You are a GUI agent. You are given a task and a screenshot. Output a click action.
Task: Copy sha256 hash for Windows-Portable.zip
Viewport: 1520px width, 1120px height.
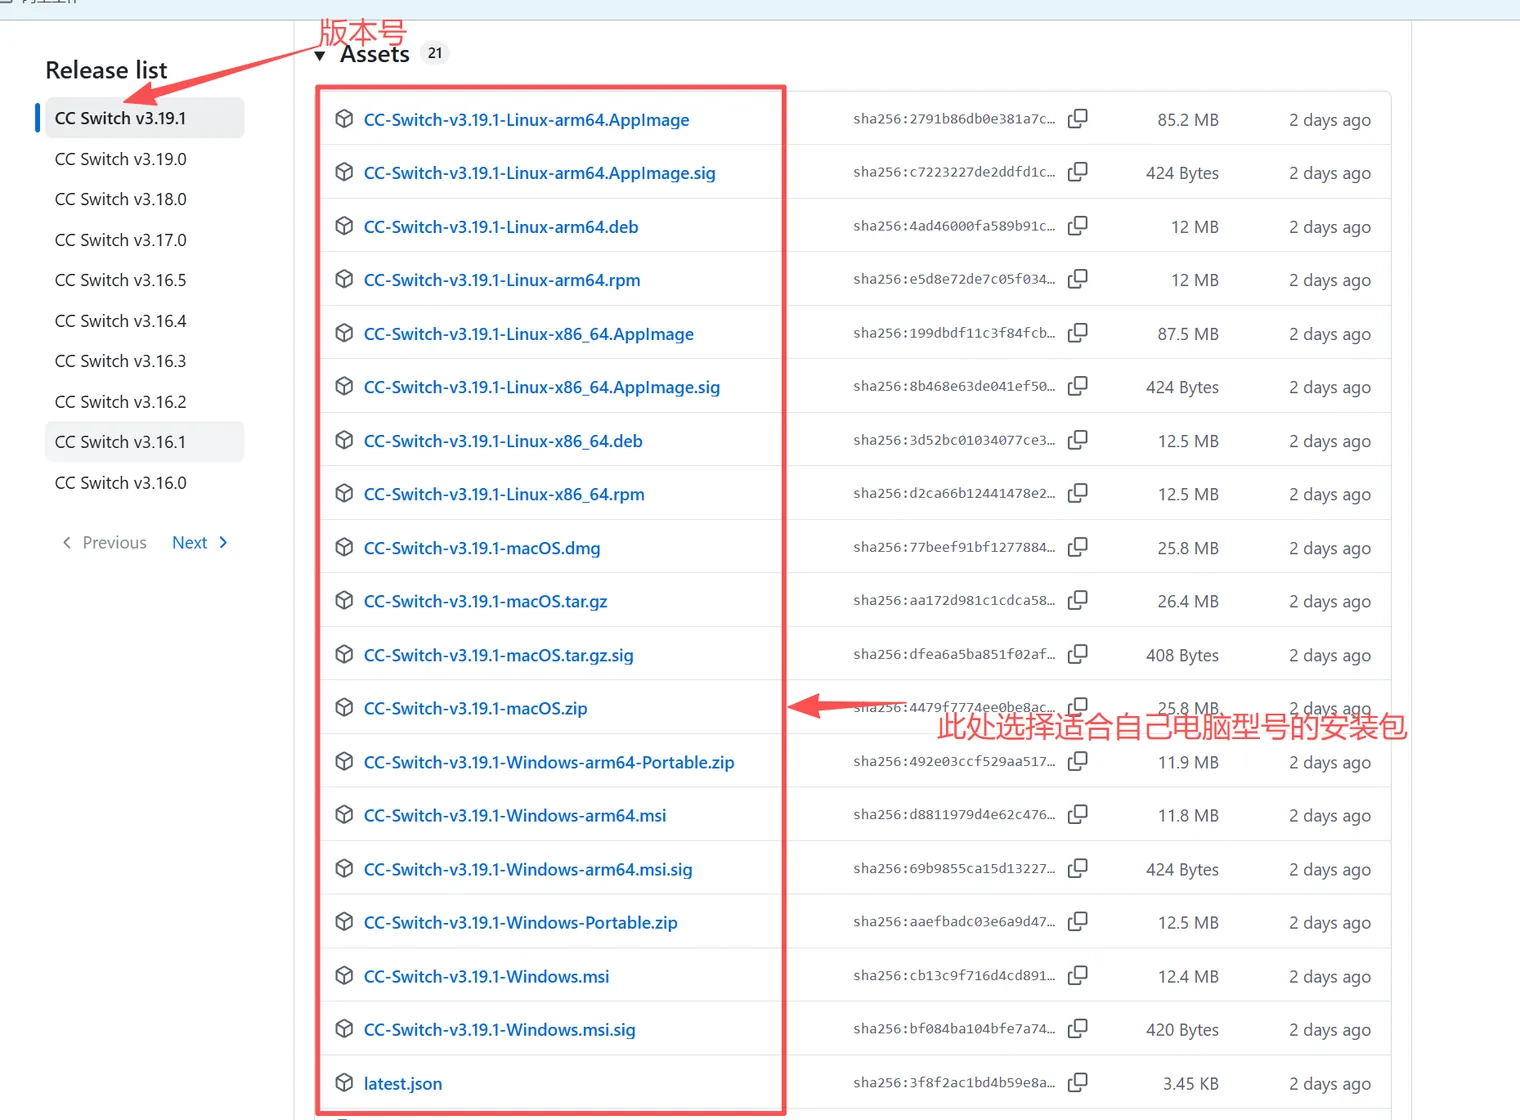1077,922
